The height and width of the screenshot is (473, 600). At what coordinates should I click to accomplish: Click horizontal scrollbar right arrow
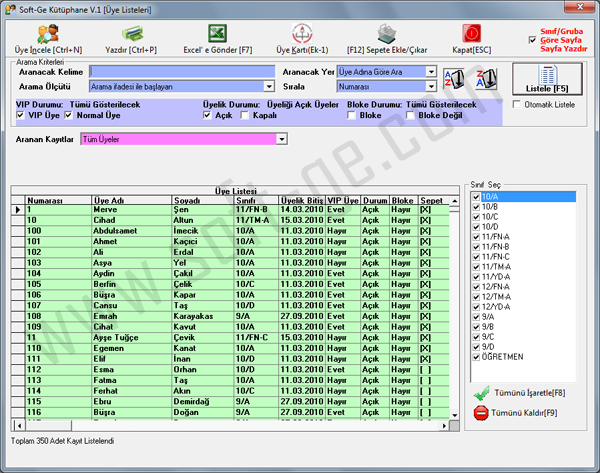pos(444,426)
